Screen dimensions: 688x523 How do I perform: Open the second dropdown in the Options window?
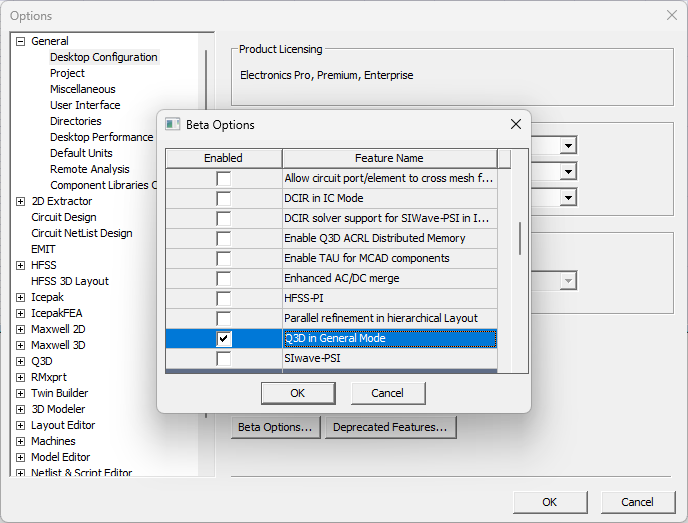click(x=568, y=172)
